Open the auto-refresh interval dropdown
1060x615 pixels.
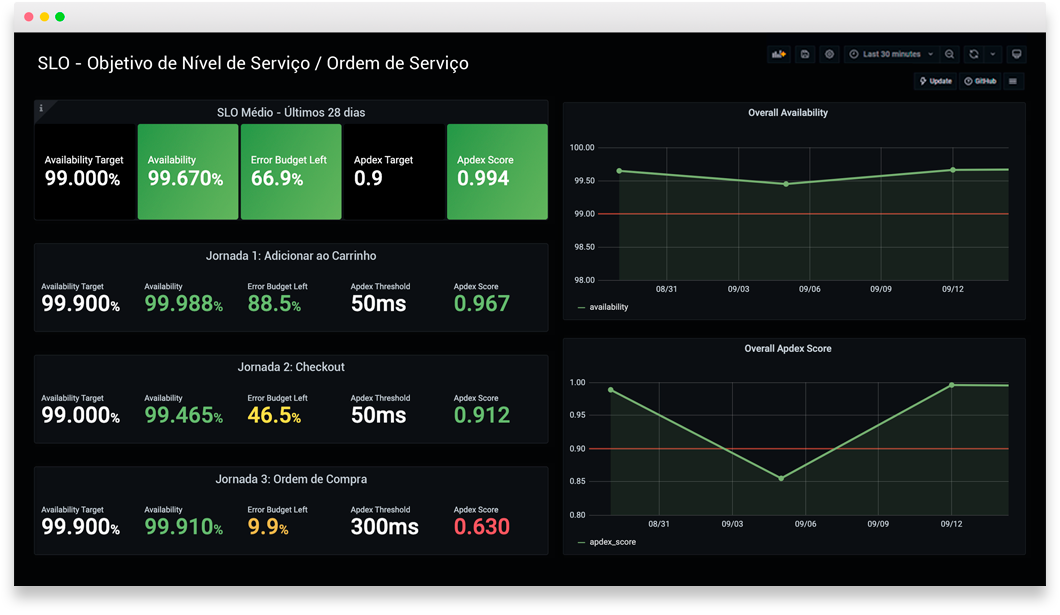click(x=992, y=54)
